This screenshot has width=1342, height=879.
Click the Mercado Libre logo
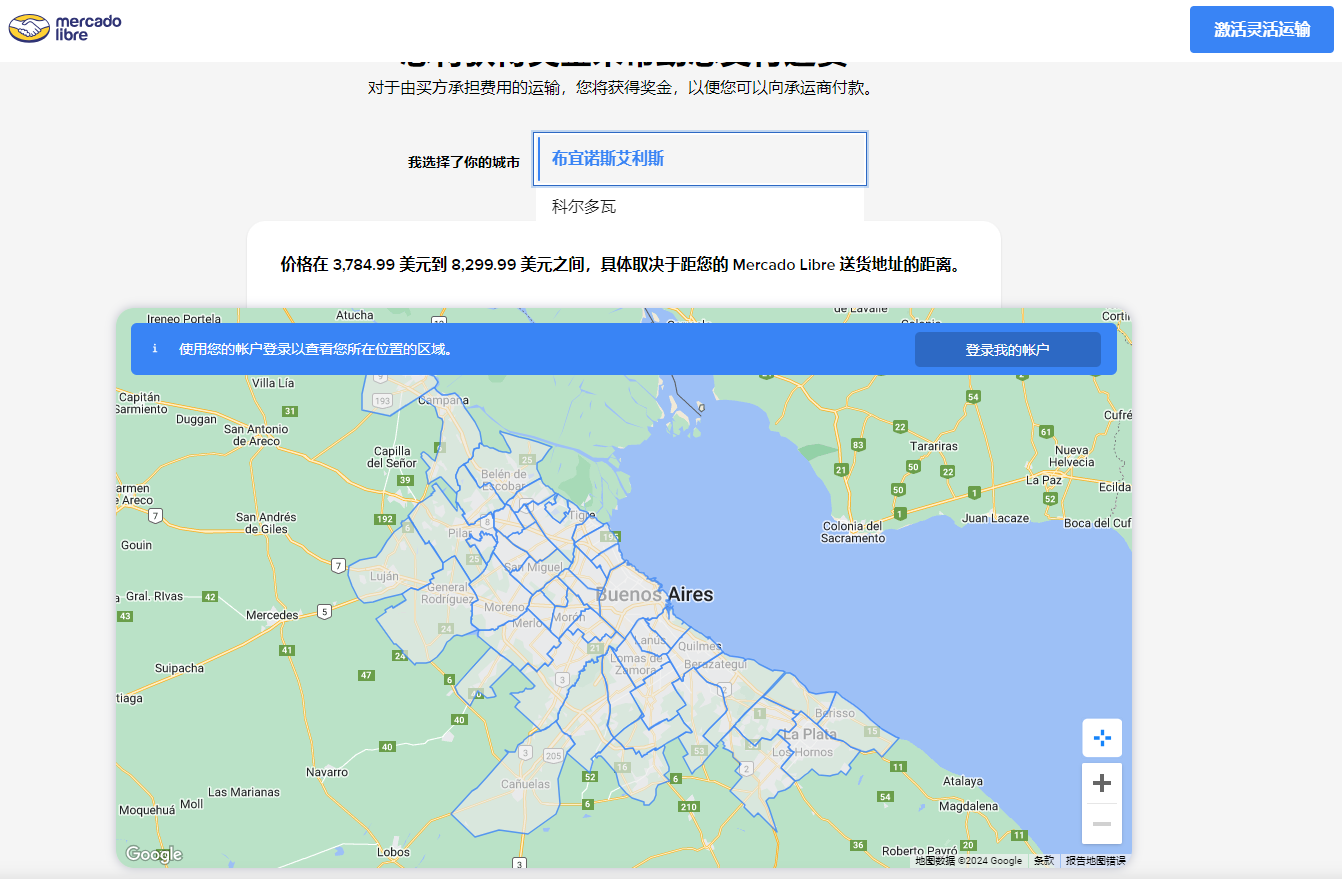(65, 27)
